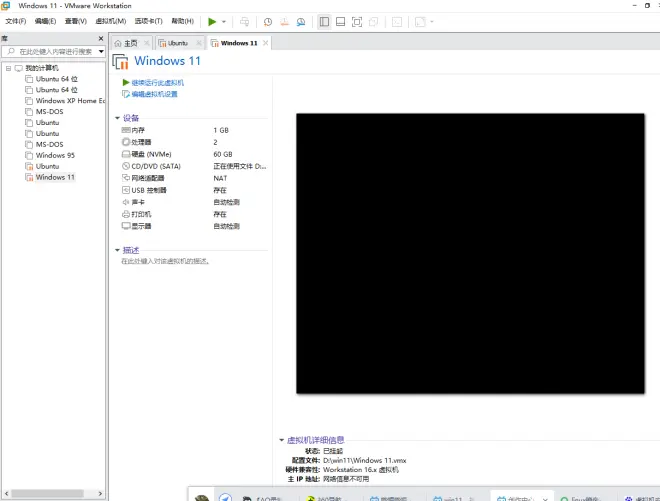Viewport: 660px width, 501px height.
Task: Click the 60 GB hard disk value
Action: (223, 154)
